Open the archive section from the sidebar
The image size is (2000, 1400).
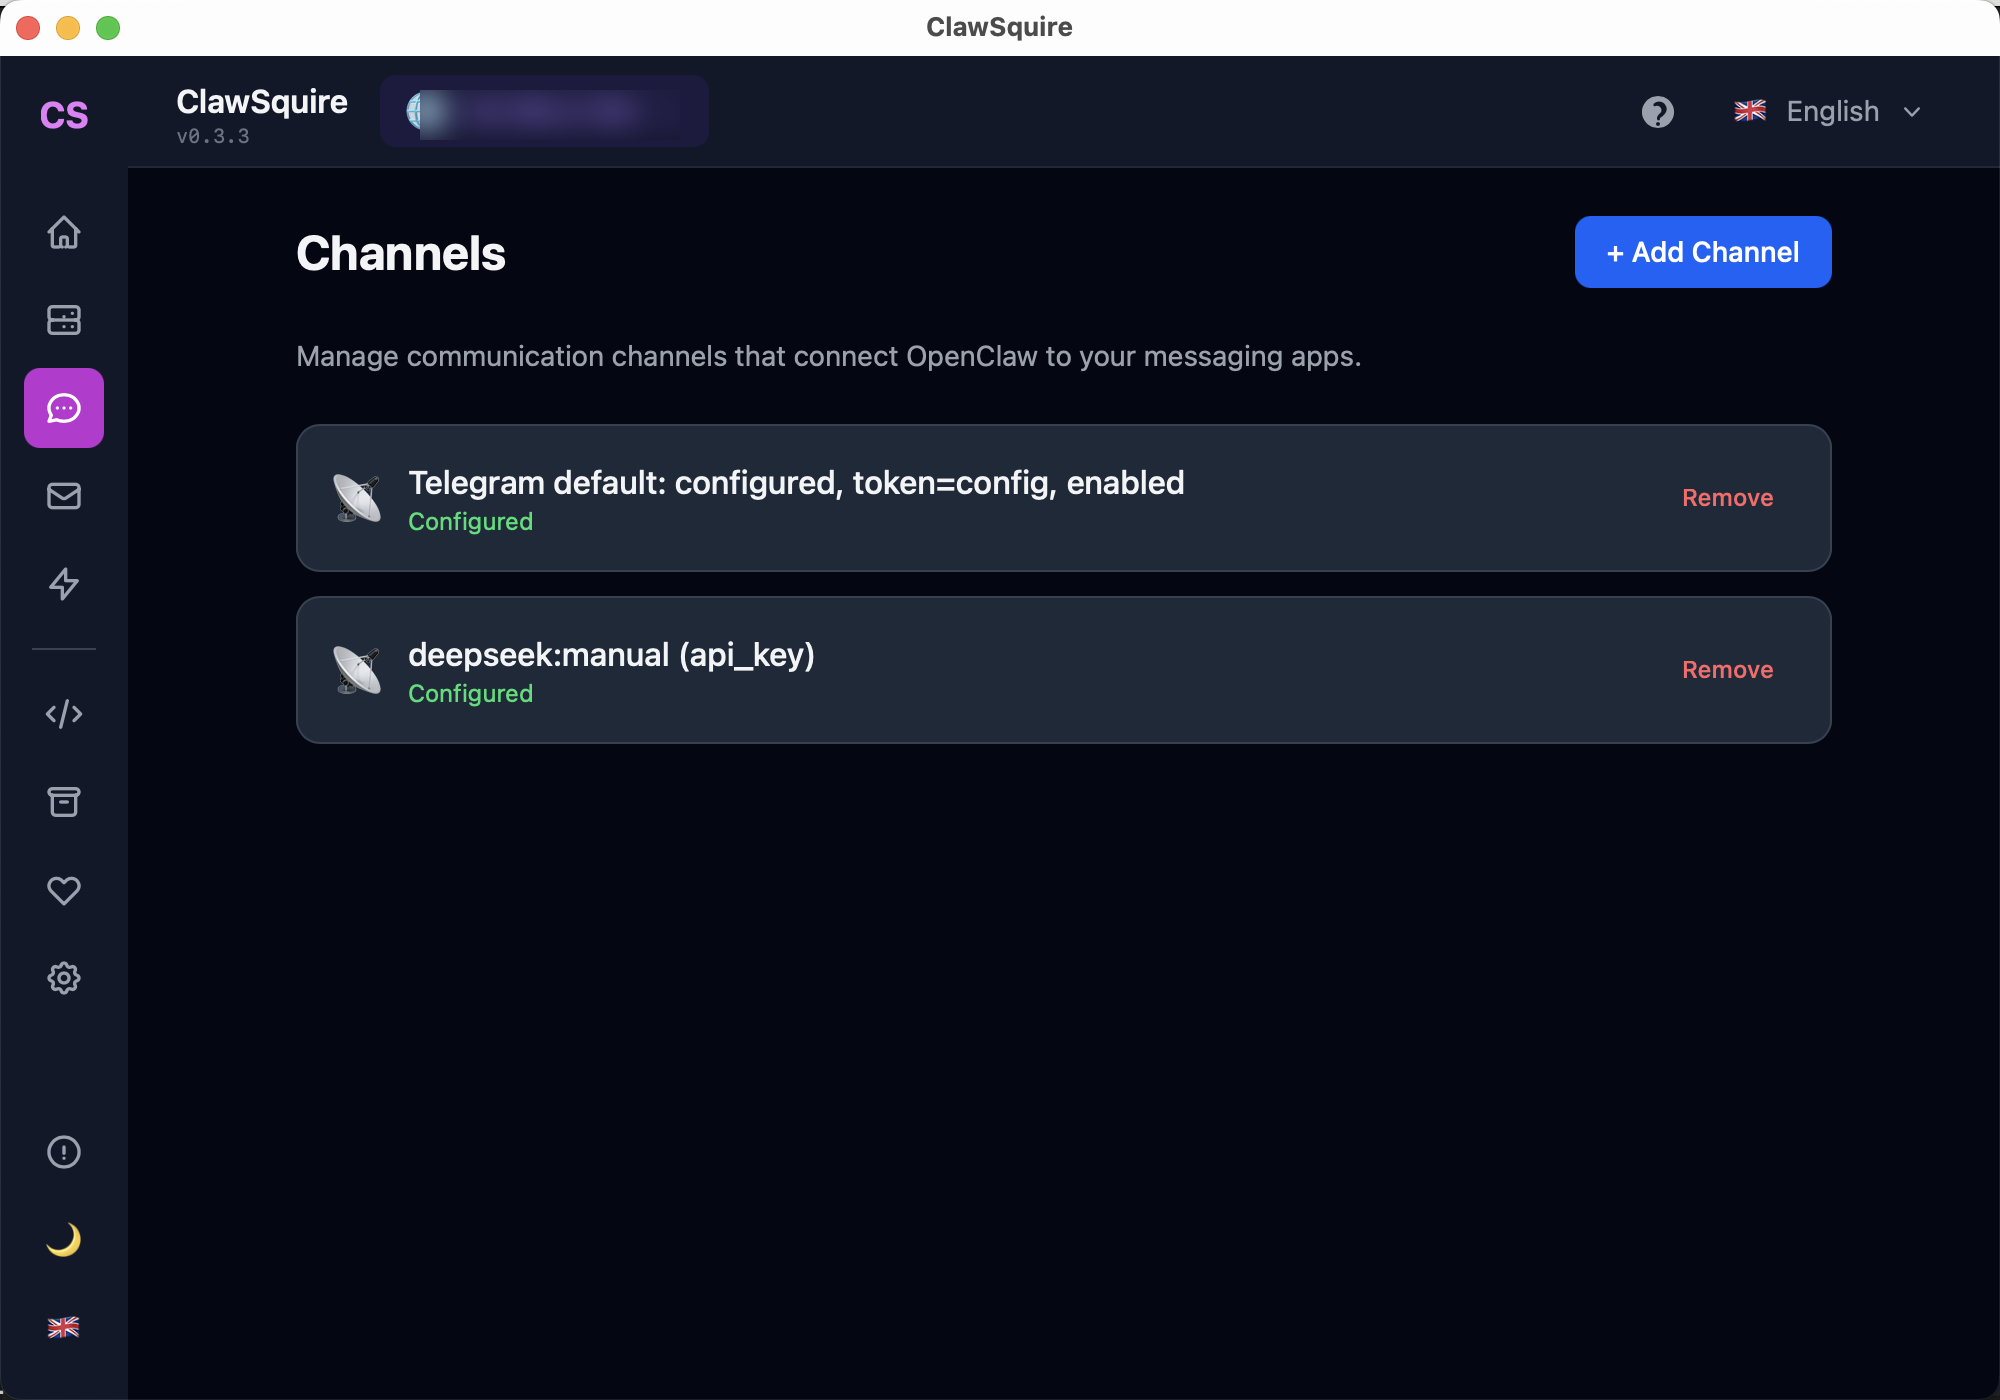pyautogui.click(x=64, y=802)
